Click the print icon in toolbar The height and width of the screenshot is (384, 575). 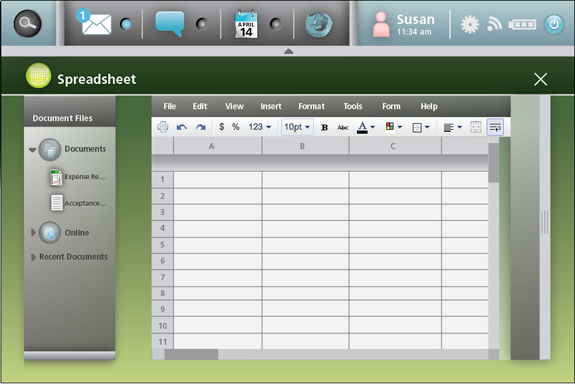(162, 127)
